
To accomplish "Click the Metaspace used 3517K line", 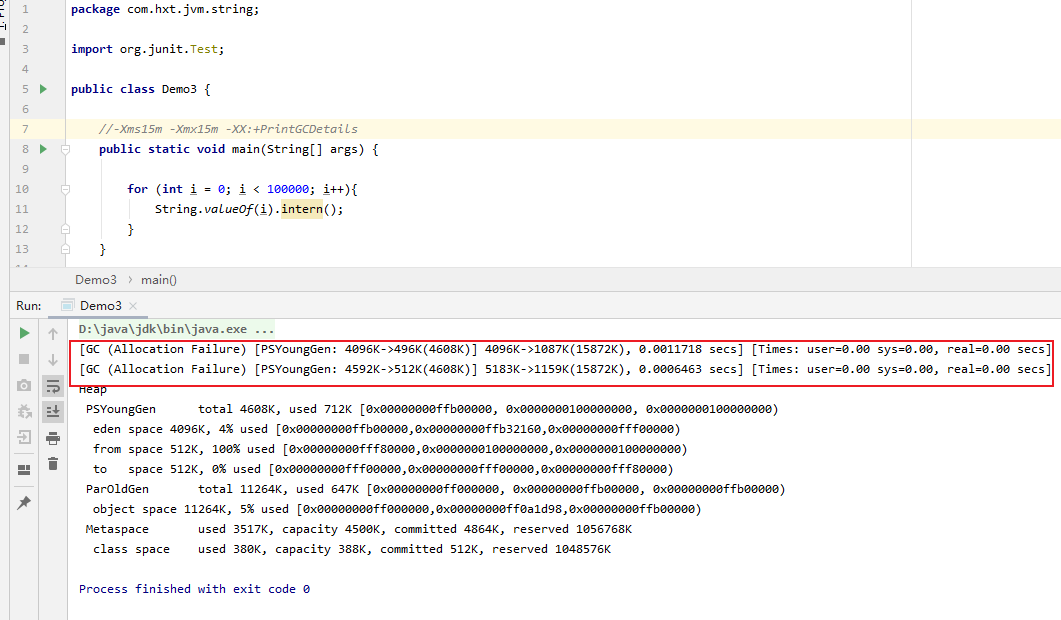I will pyautogui.click(x=359, y=529).
